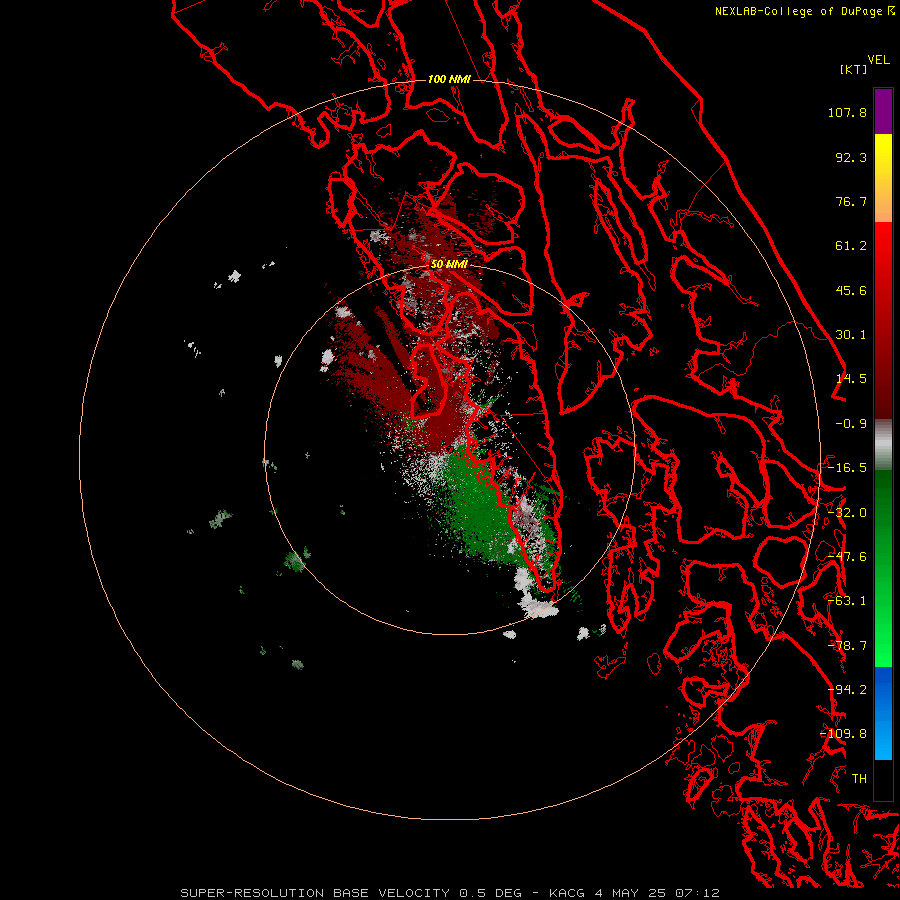This screenshot has width=900, height=900.
Task: Click the gray near-zero segment of color bar
Action: click(883, 445)
